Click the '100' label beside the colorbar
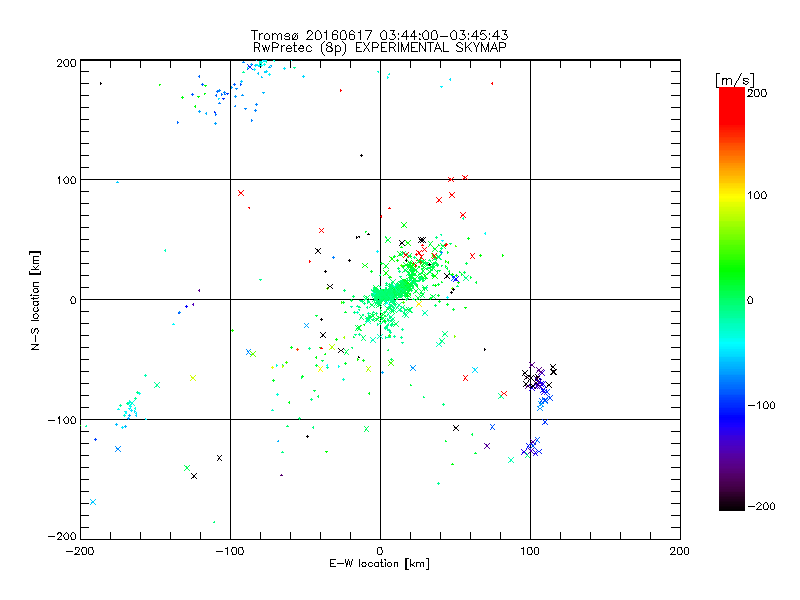 757,195
